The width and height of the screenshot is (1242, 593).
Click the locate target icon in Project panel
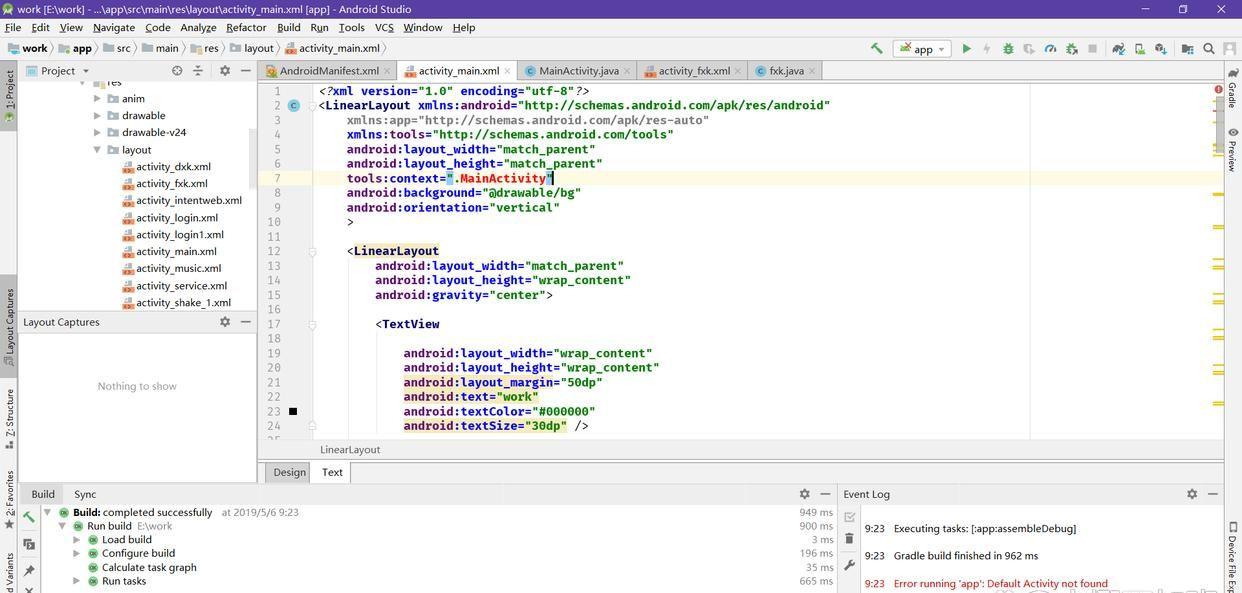(x=177, y=71)
